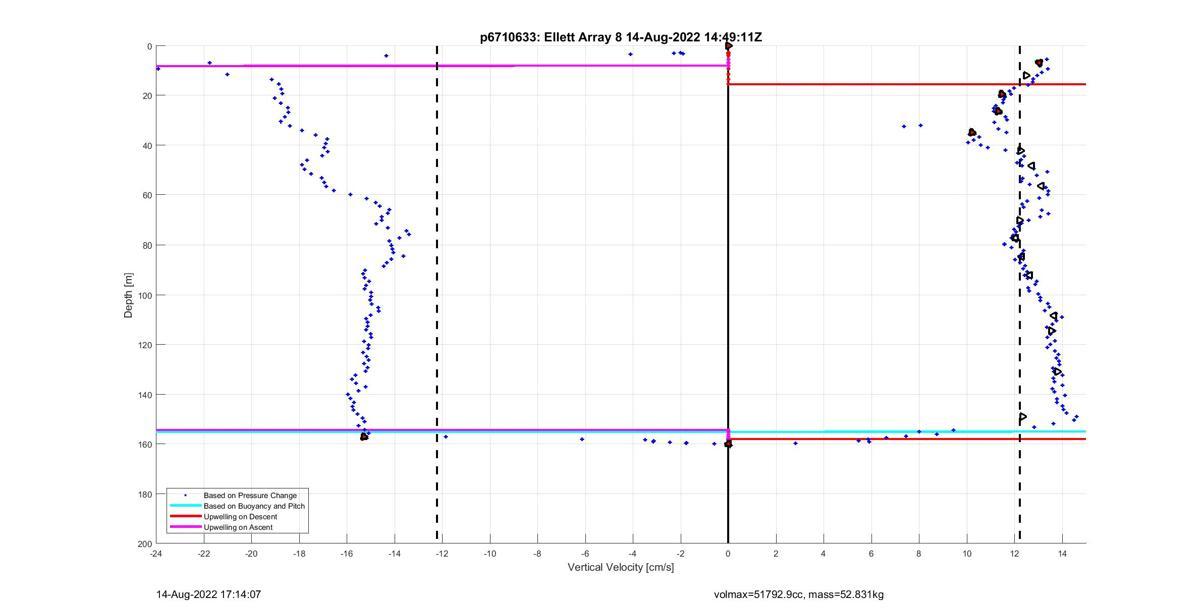1200x611 pixels.
Task: Click legend entry Based on Pressure Change
Action: tap(250, 495)
